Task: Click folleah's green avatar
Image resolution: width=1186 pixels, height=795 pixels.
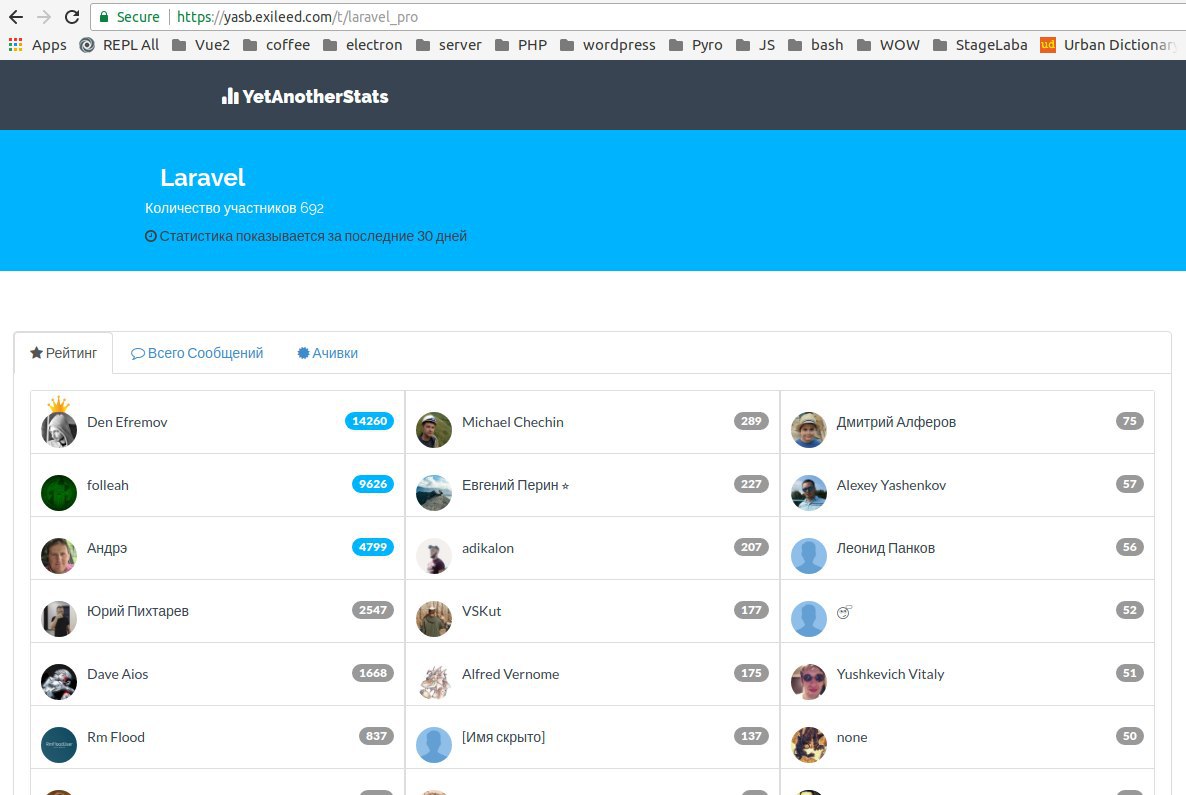Action: [59, 492]
